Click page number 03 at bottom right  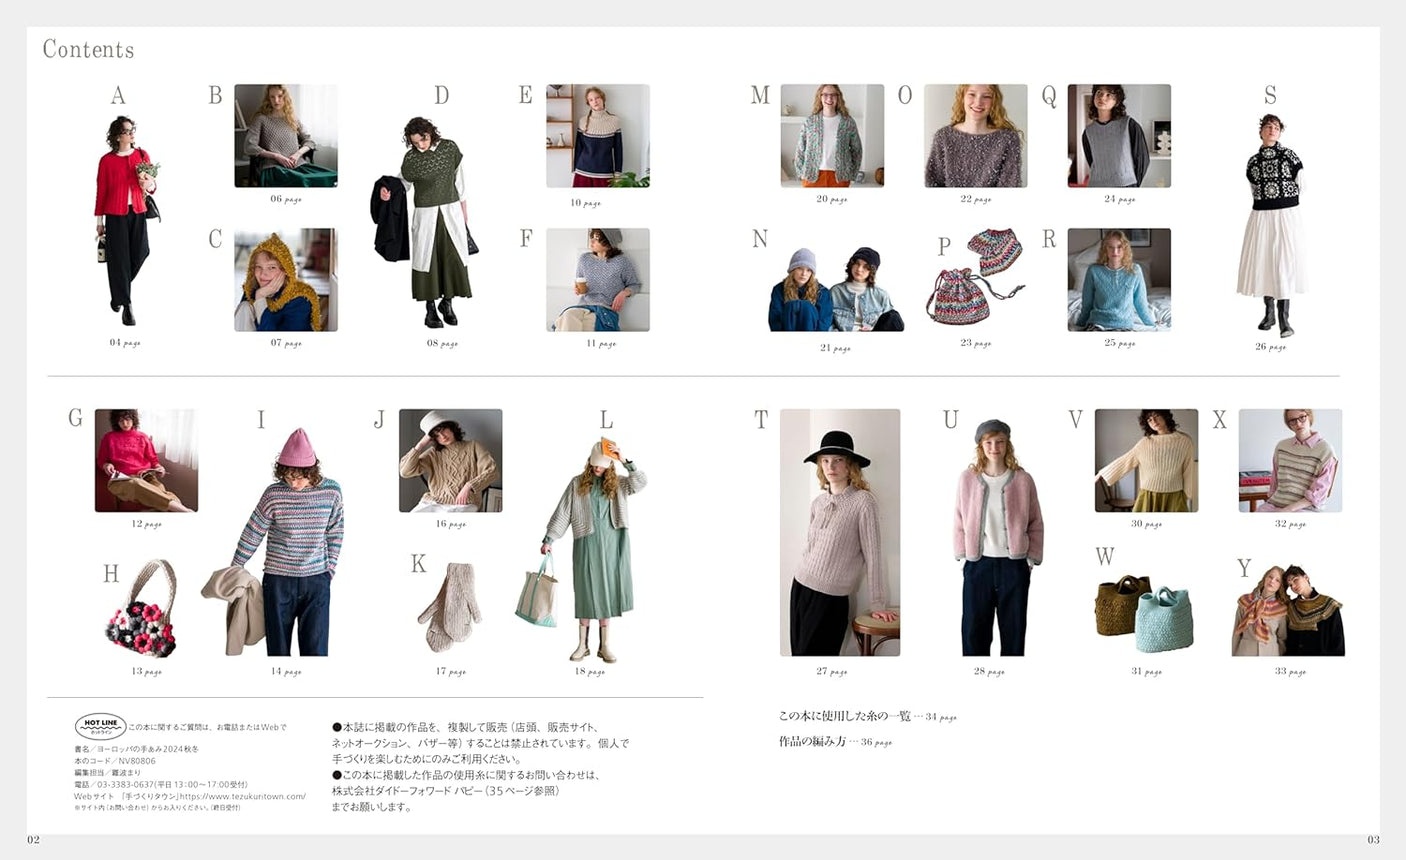1373,840
